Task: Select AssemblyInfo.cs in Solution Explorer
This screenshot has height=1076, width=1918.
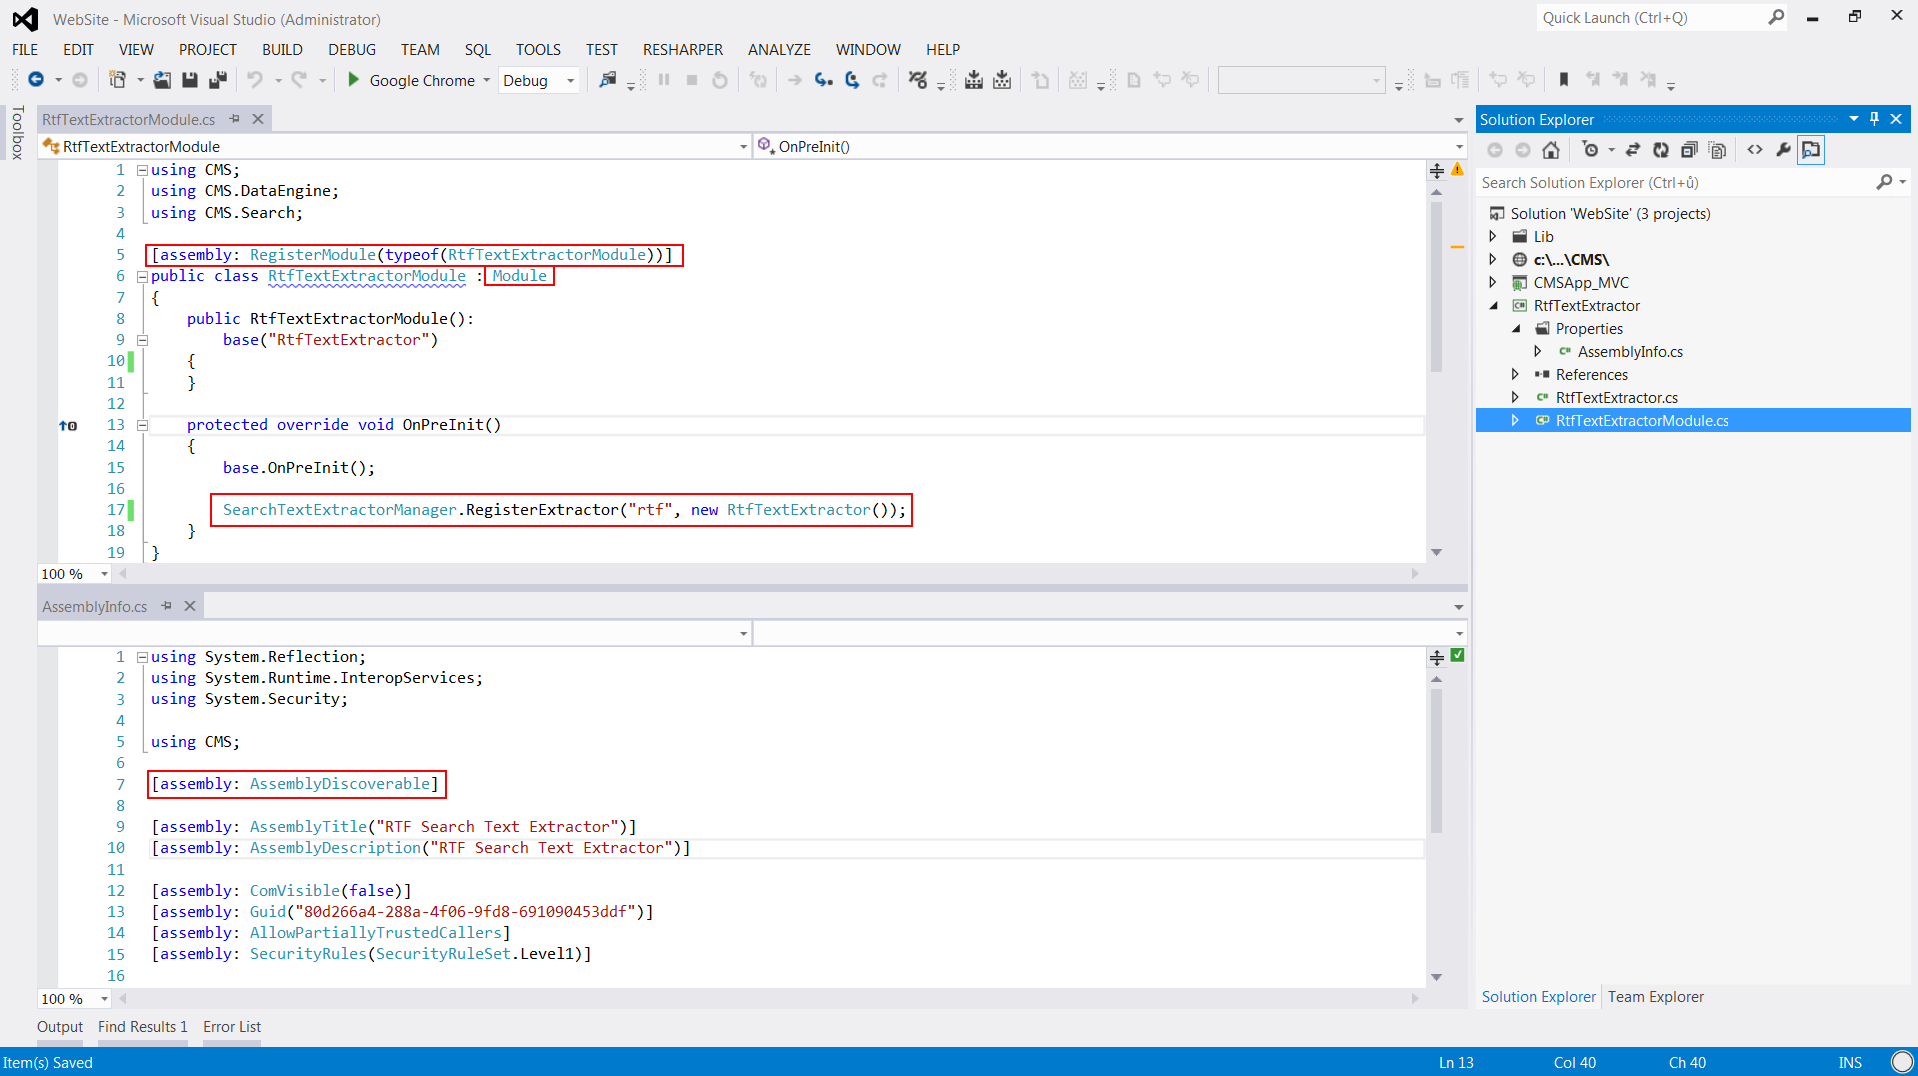Action: point(1630,352)
